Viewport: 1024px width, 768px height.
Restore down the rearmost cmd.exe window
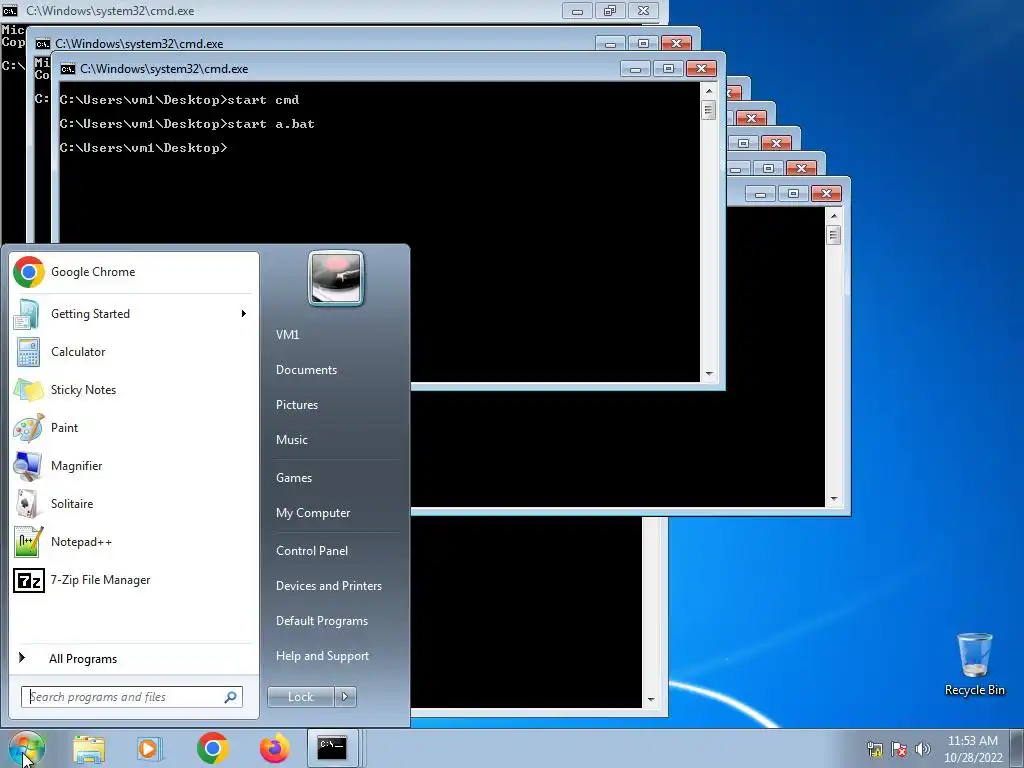610,11
